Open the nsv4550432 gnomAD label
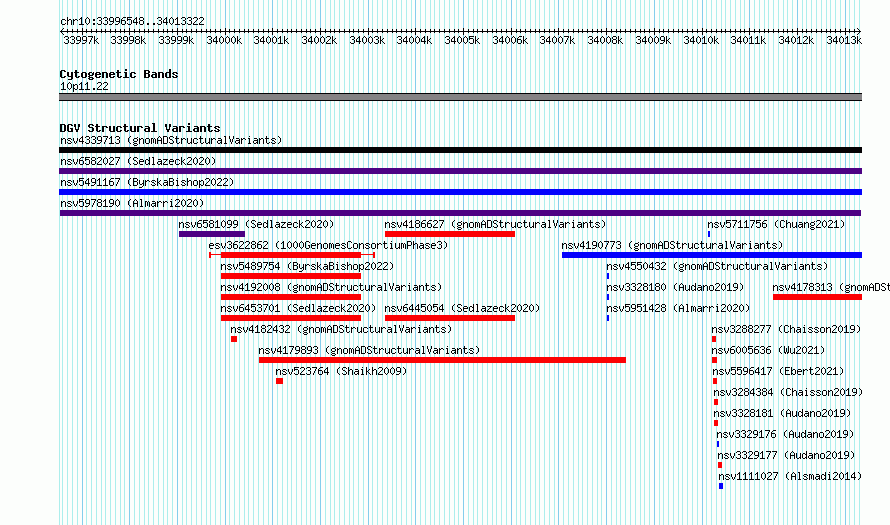Viewport: 890px width, 525px height. [717, 266]
